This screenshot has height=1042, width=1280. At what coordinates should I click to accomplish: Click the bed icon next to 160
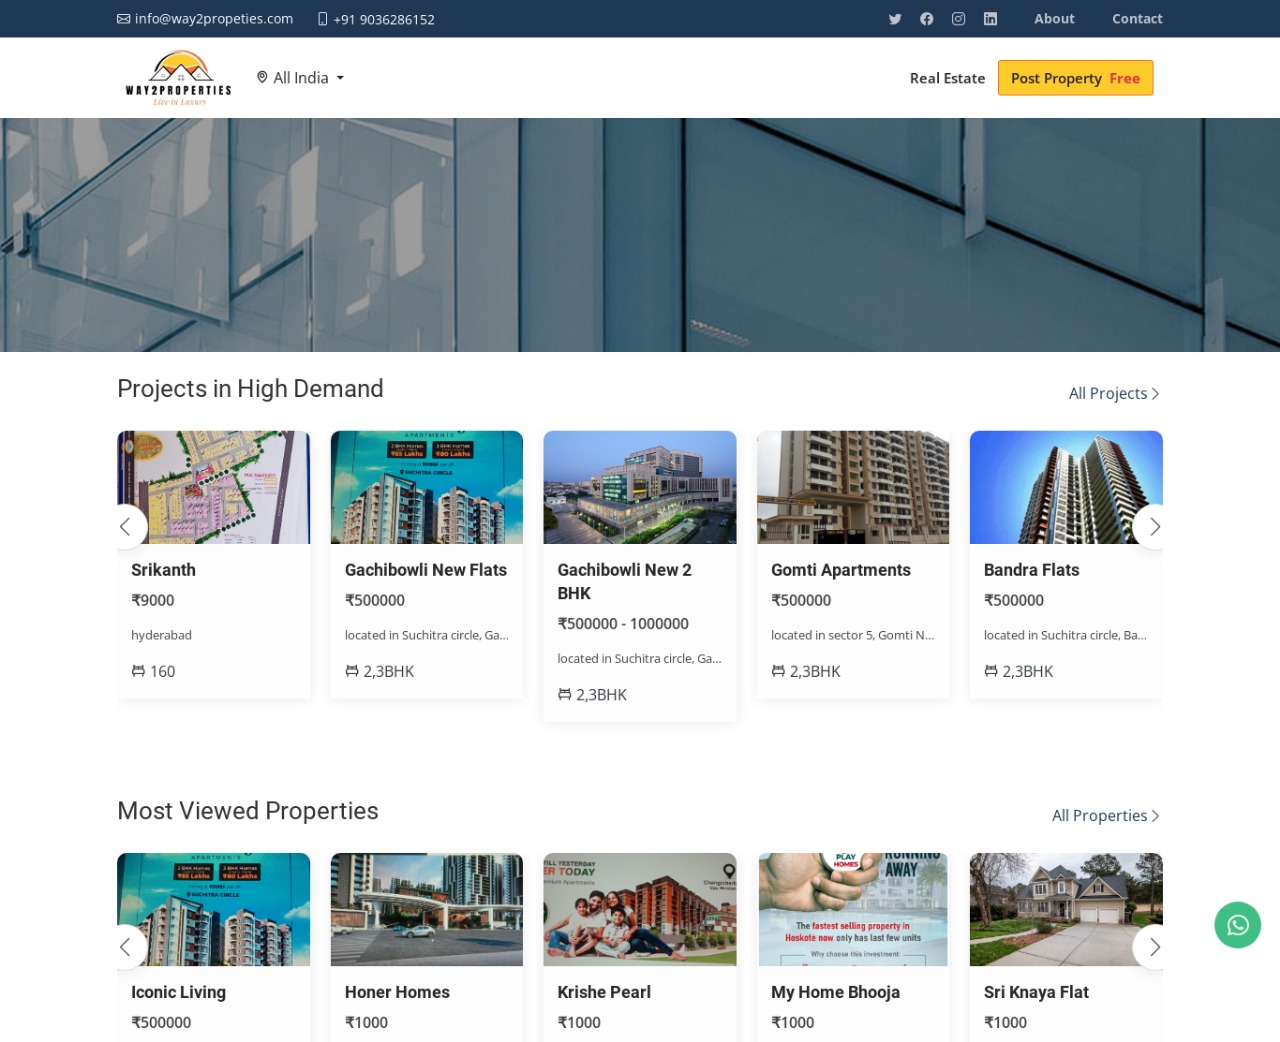(138, 672)
